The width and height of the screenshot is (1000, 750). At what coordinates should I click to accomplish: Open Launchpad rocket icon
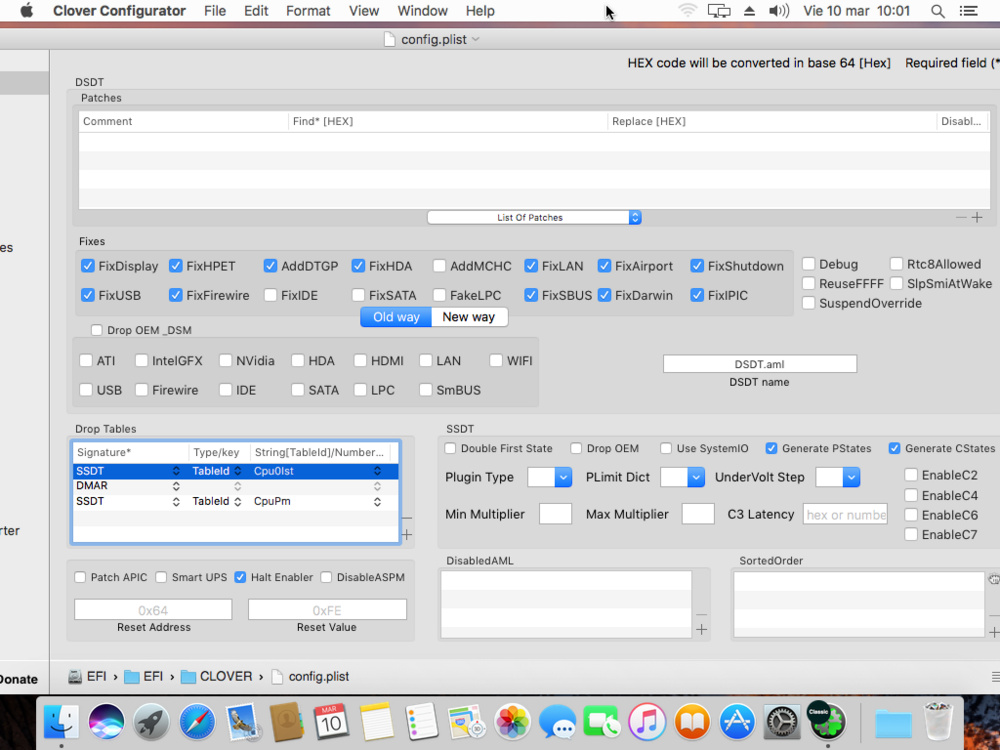152,722
